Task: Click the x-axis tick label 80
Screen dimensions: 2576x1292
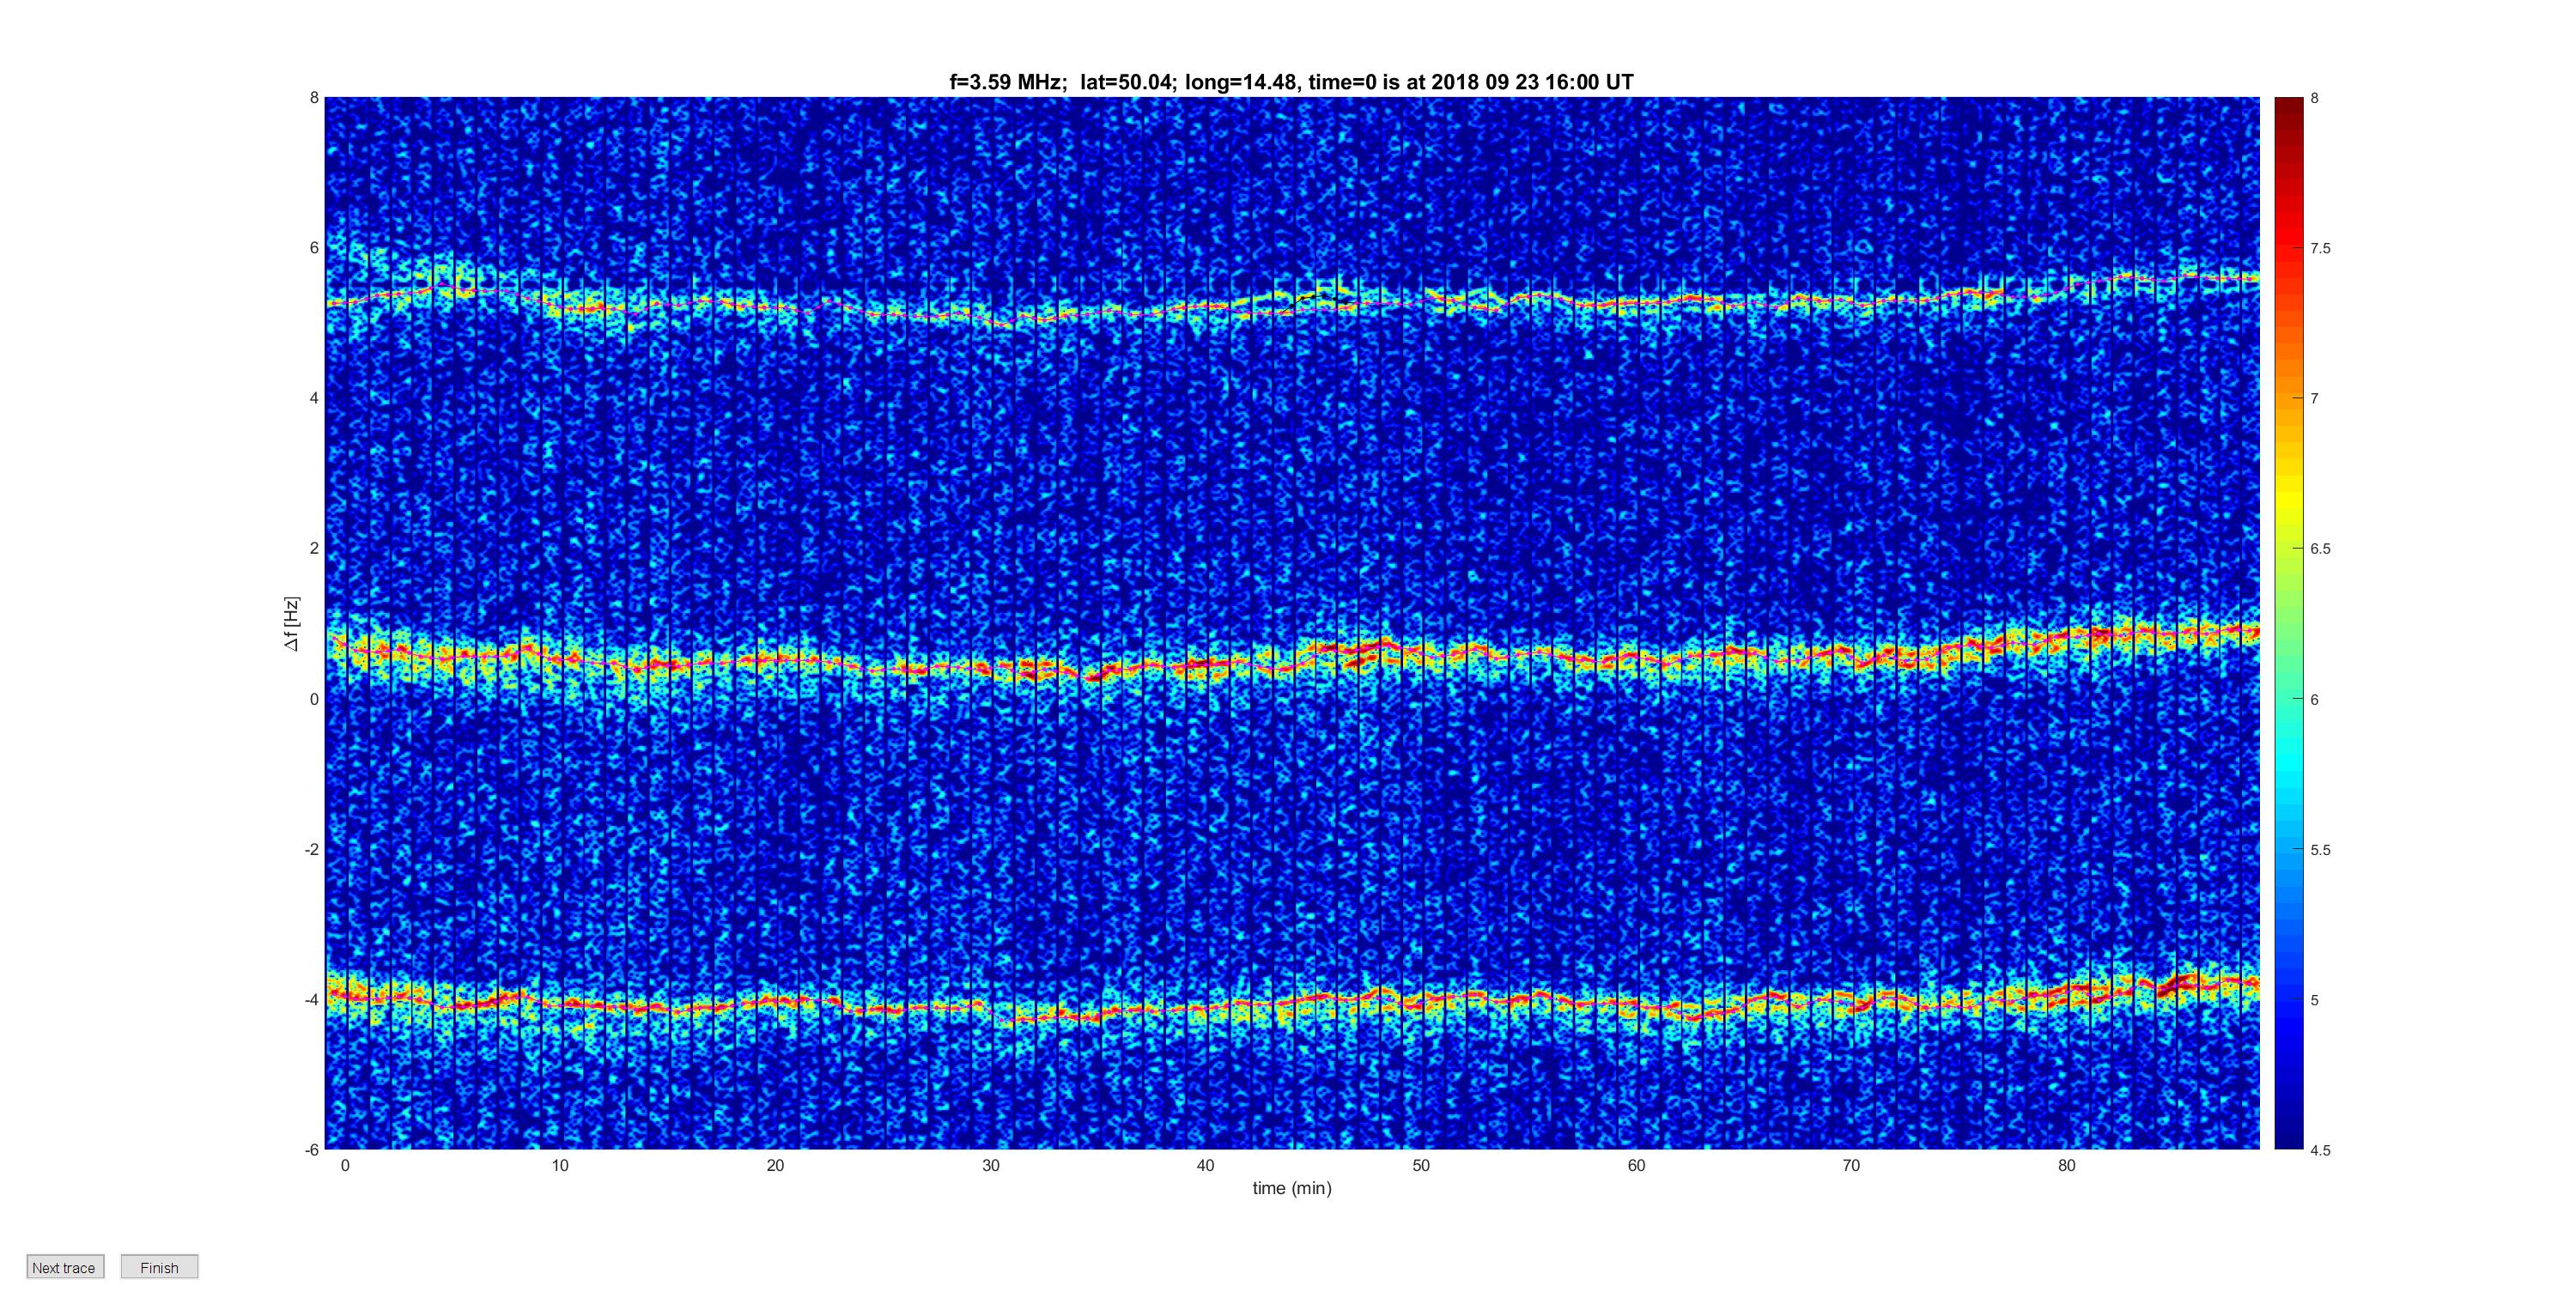Action: tap(2066, 1165)
